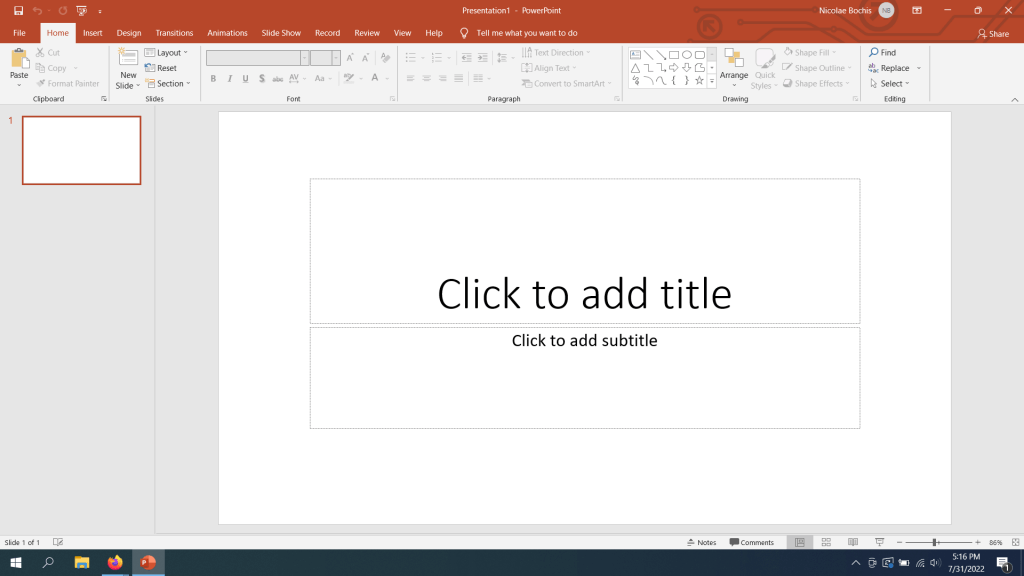Toggle strikethrough formatting
The width and height of the screenshot is (1024, 576).
[x=279, y=78]
